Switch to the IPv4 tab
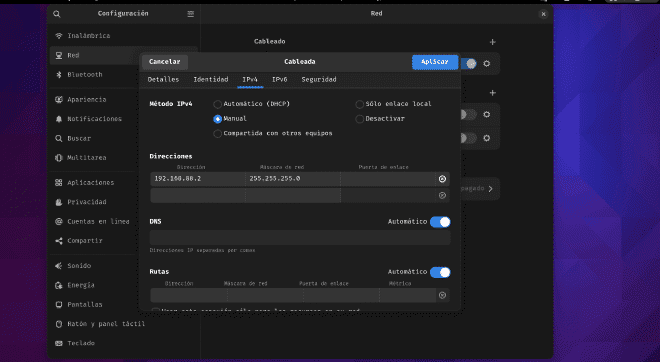The height and width of the screenshot is (362, 660). pyautogui.click(x=250, y=79)
